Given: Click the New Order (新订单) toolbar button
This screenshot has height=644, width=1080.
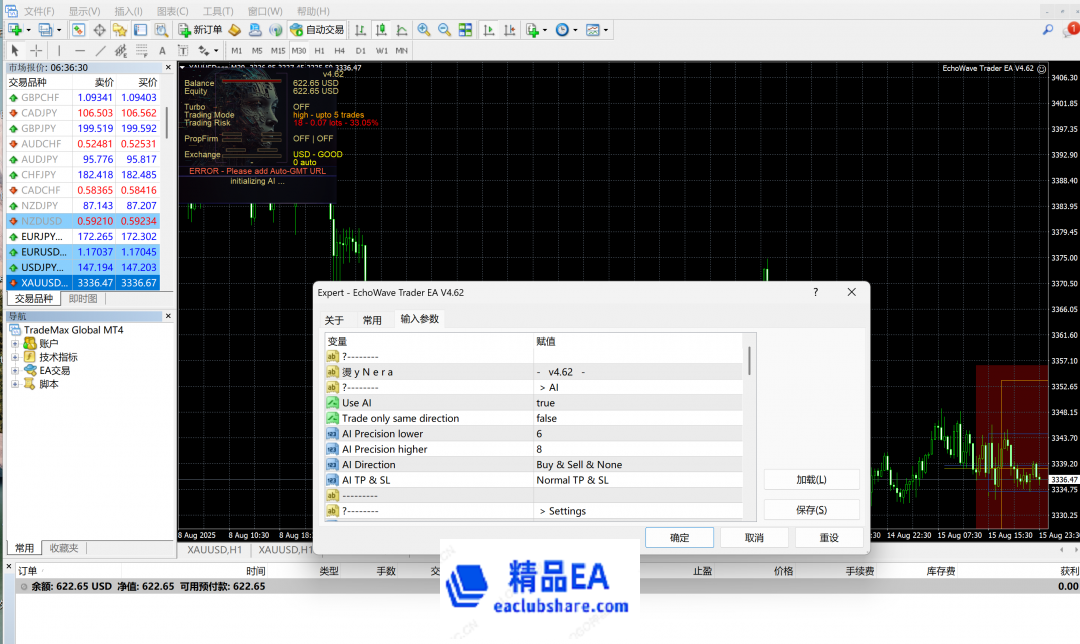Looking at the screenshot, I should [200, 30].
